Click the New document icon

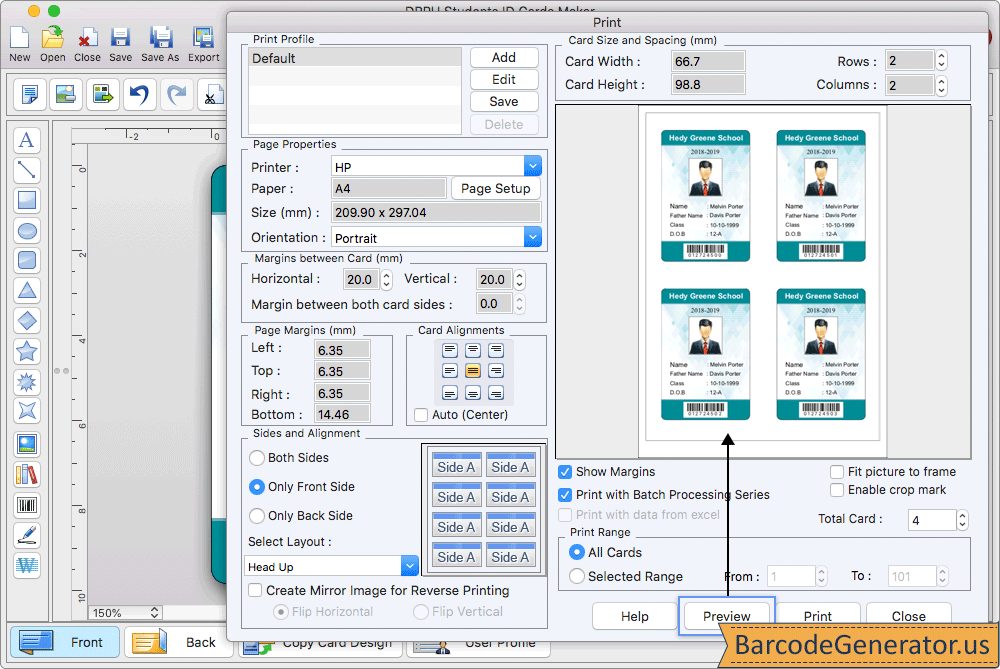[x=19, y=38]
